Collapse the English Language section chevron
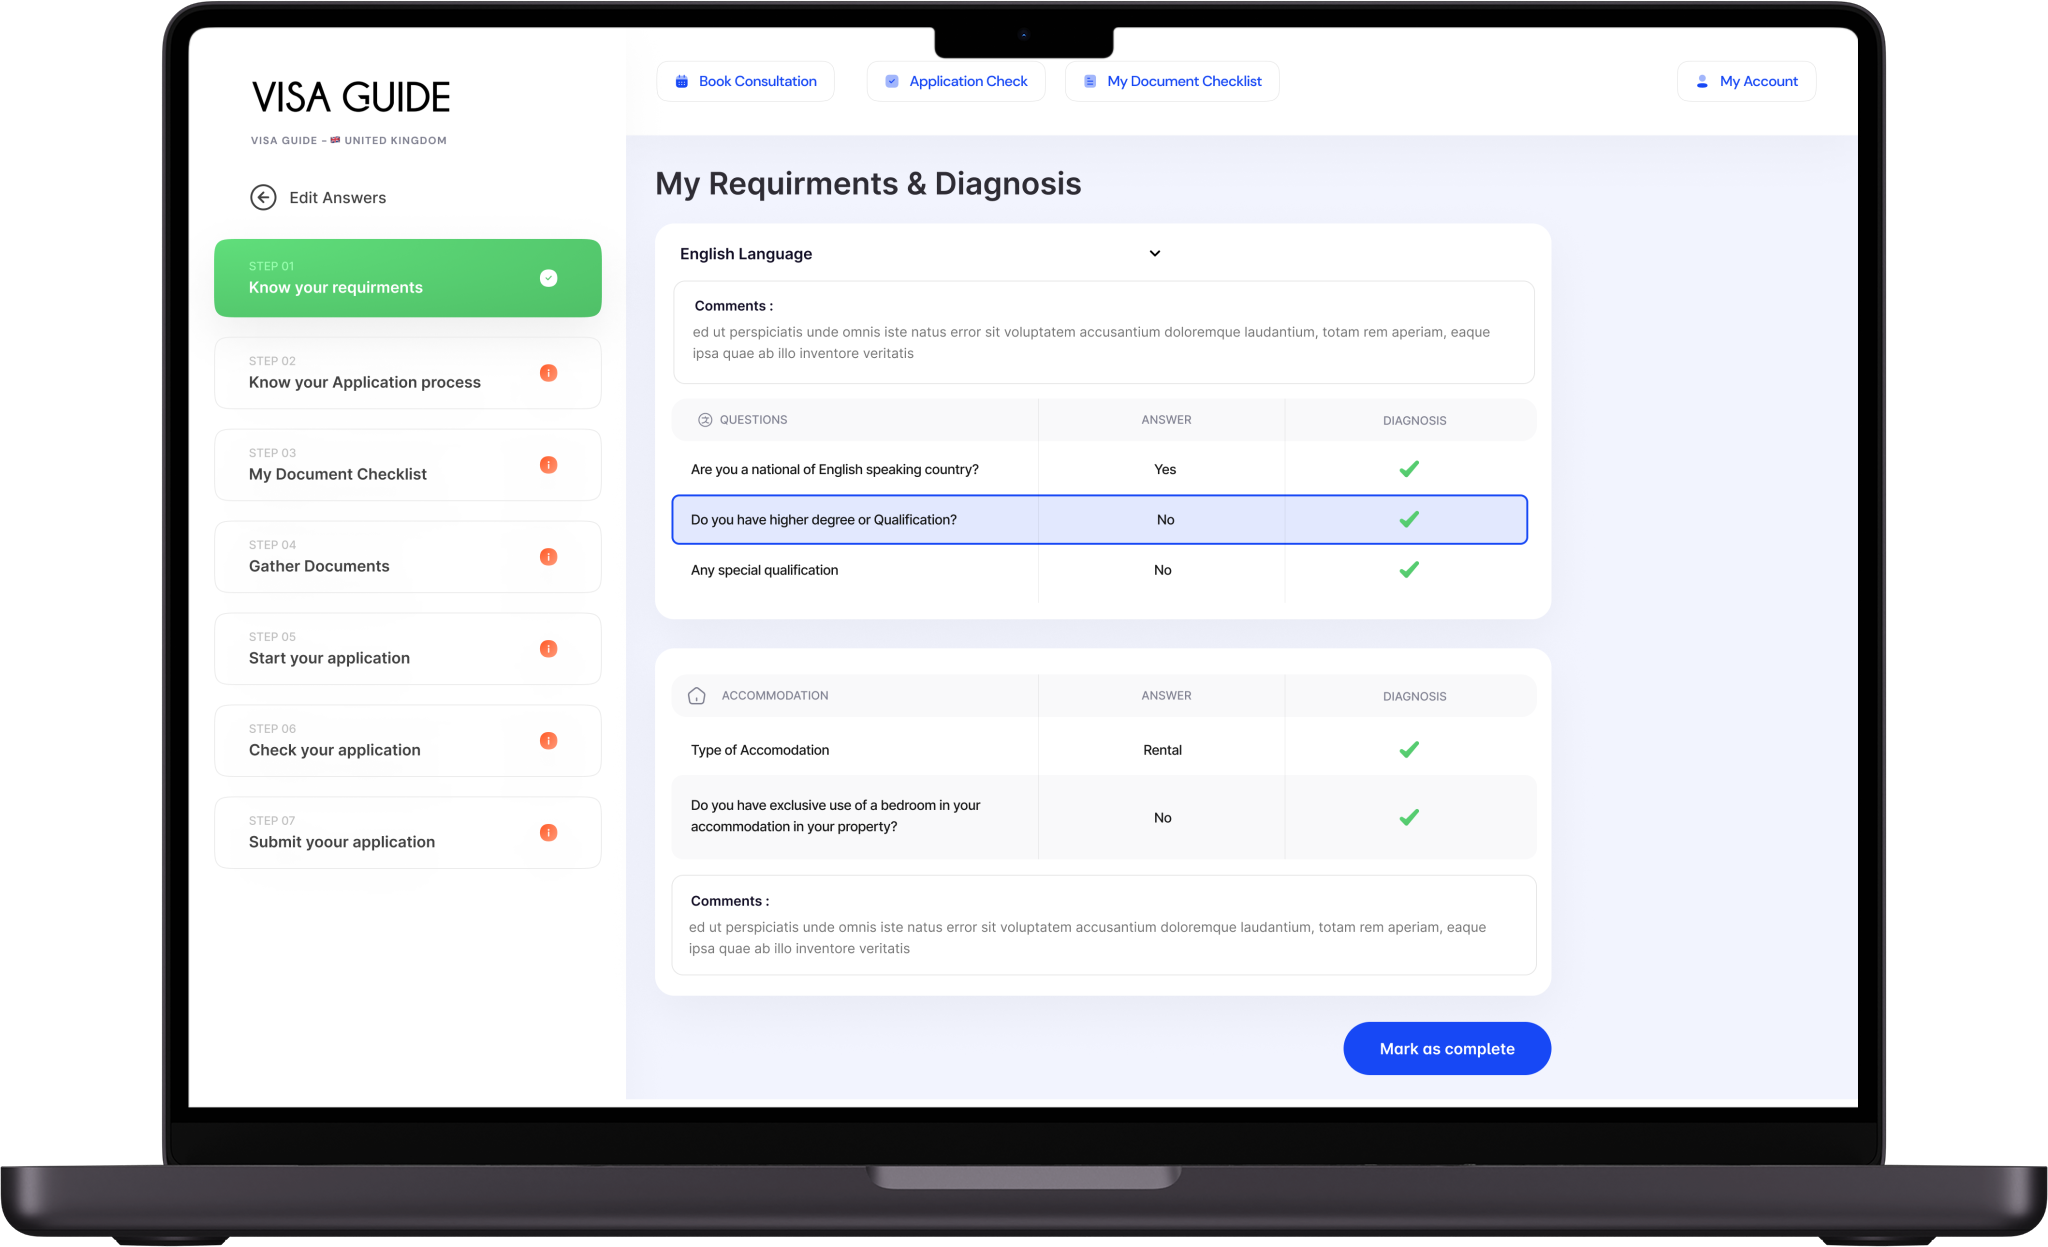This screenshot has height=1247, width=2048. (x=1155, y=254)
